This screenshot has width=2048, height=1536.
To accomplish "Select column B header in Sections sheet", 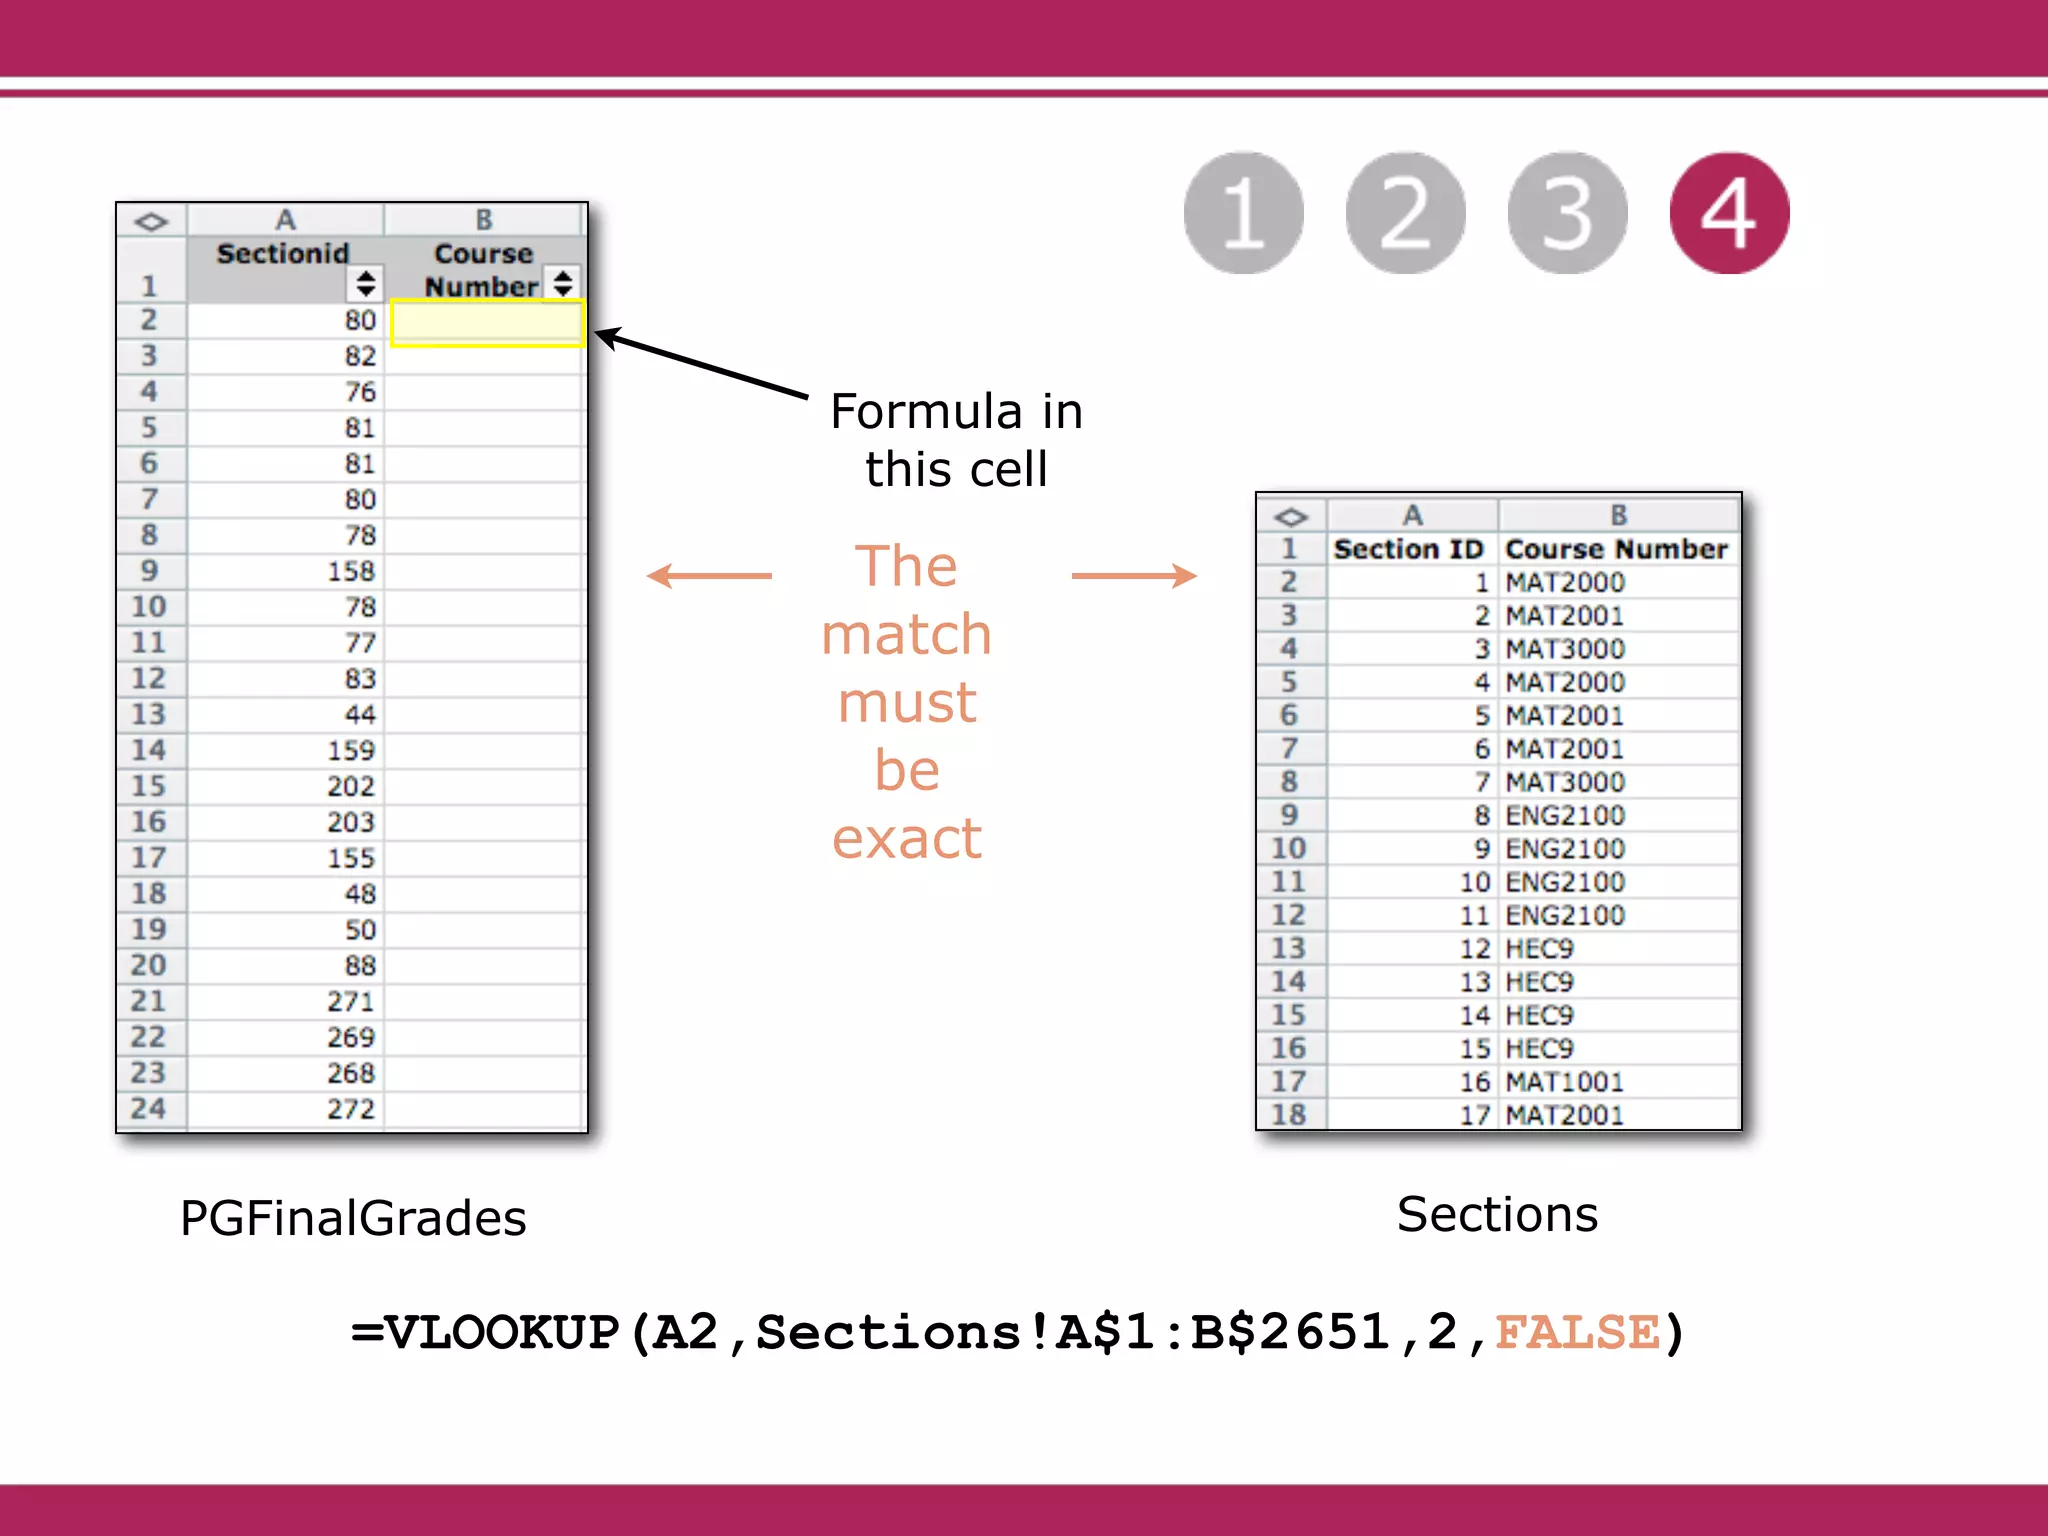I will (1619, 515).
